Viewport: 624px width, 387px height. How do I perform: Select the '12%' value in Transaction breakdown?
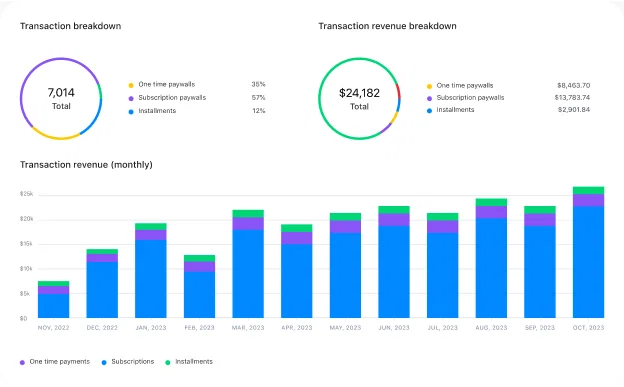tap(259, 111)
